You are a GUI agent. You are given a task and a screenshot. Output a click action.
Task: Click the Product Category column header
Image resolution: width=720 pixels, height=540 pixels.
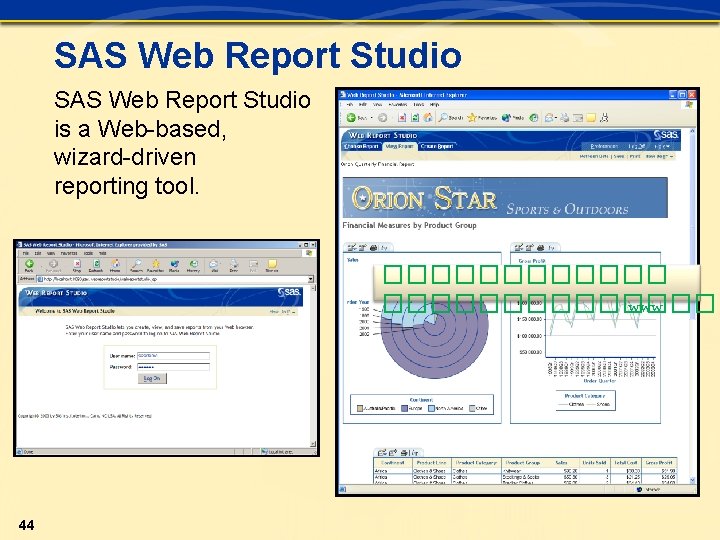[x=476, y=463]
